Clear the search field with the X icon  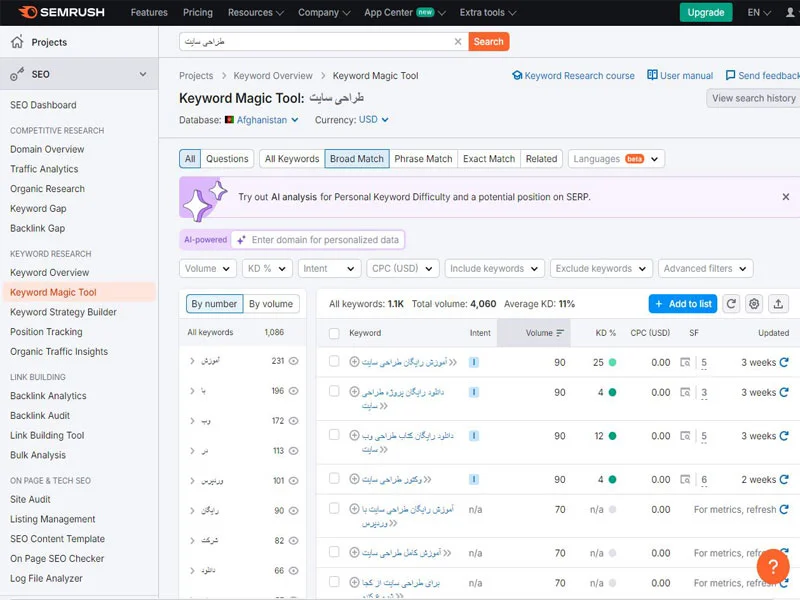458,42
